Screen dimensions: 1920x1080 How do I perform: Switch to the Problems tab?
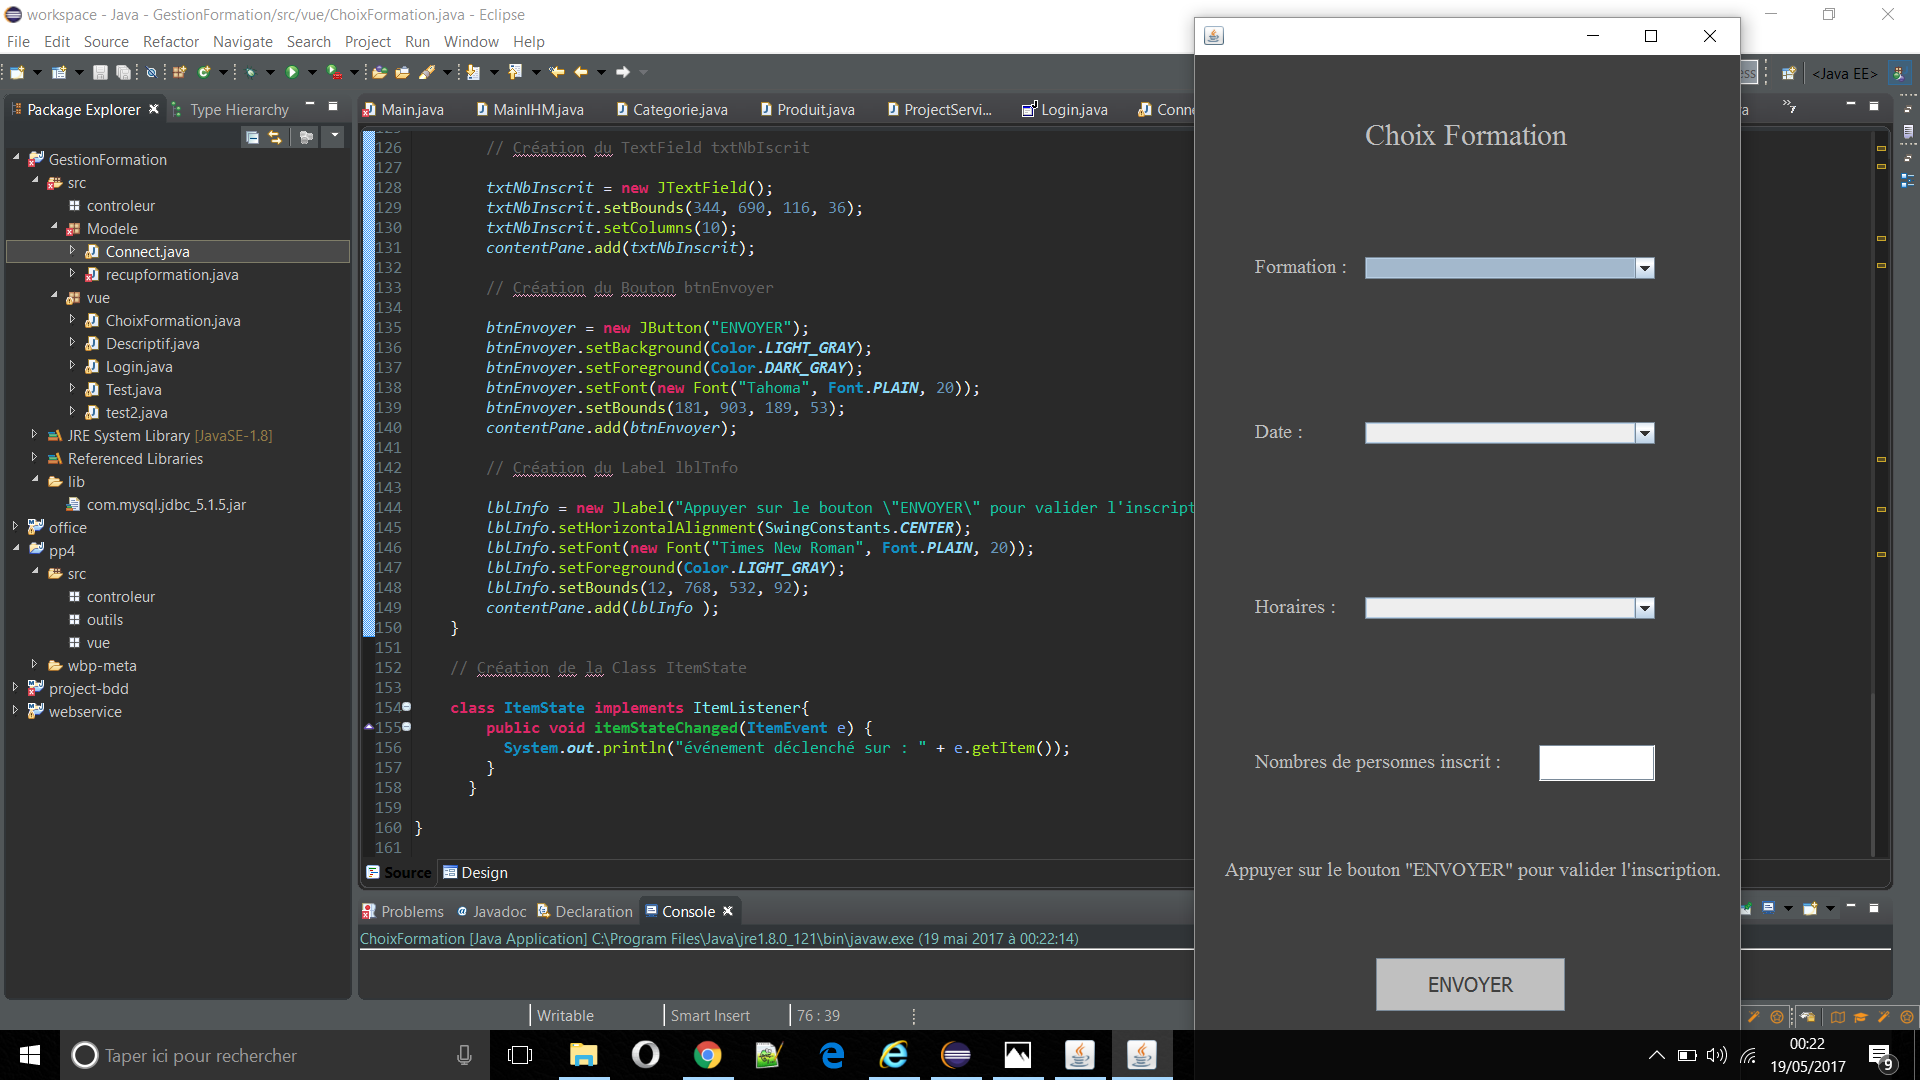pos(403,911)
